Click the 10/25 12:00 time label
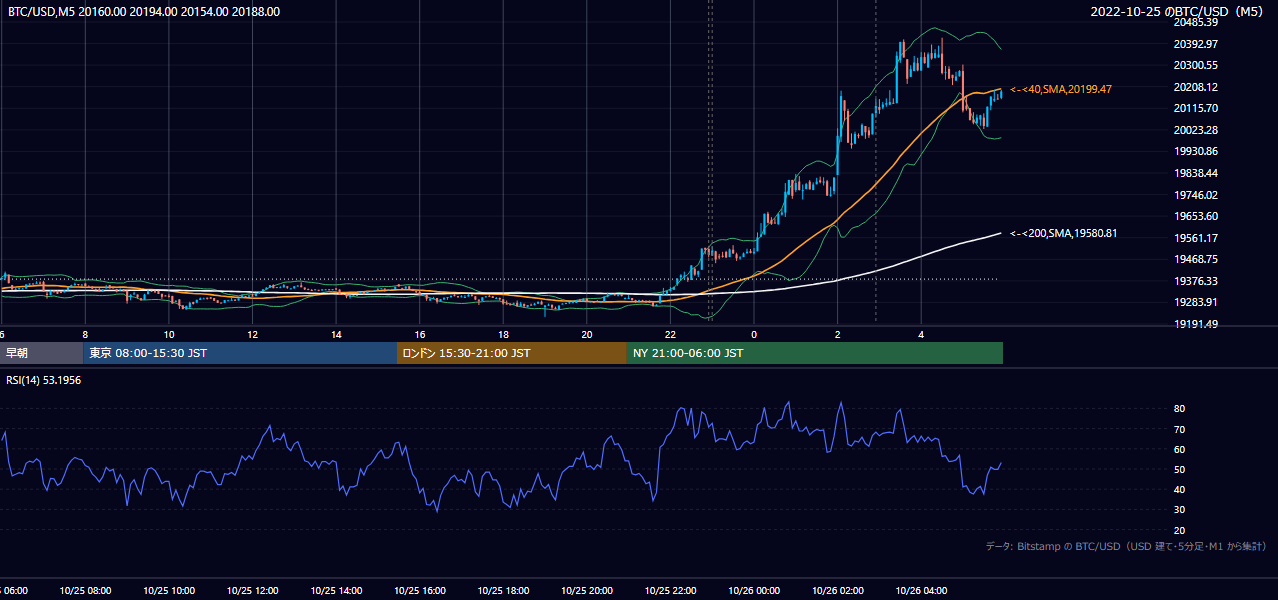1278x600 pixels. click(252, 591)
